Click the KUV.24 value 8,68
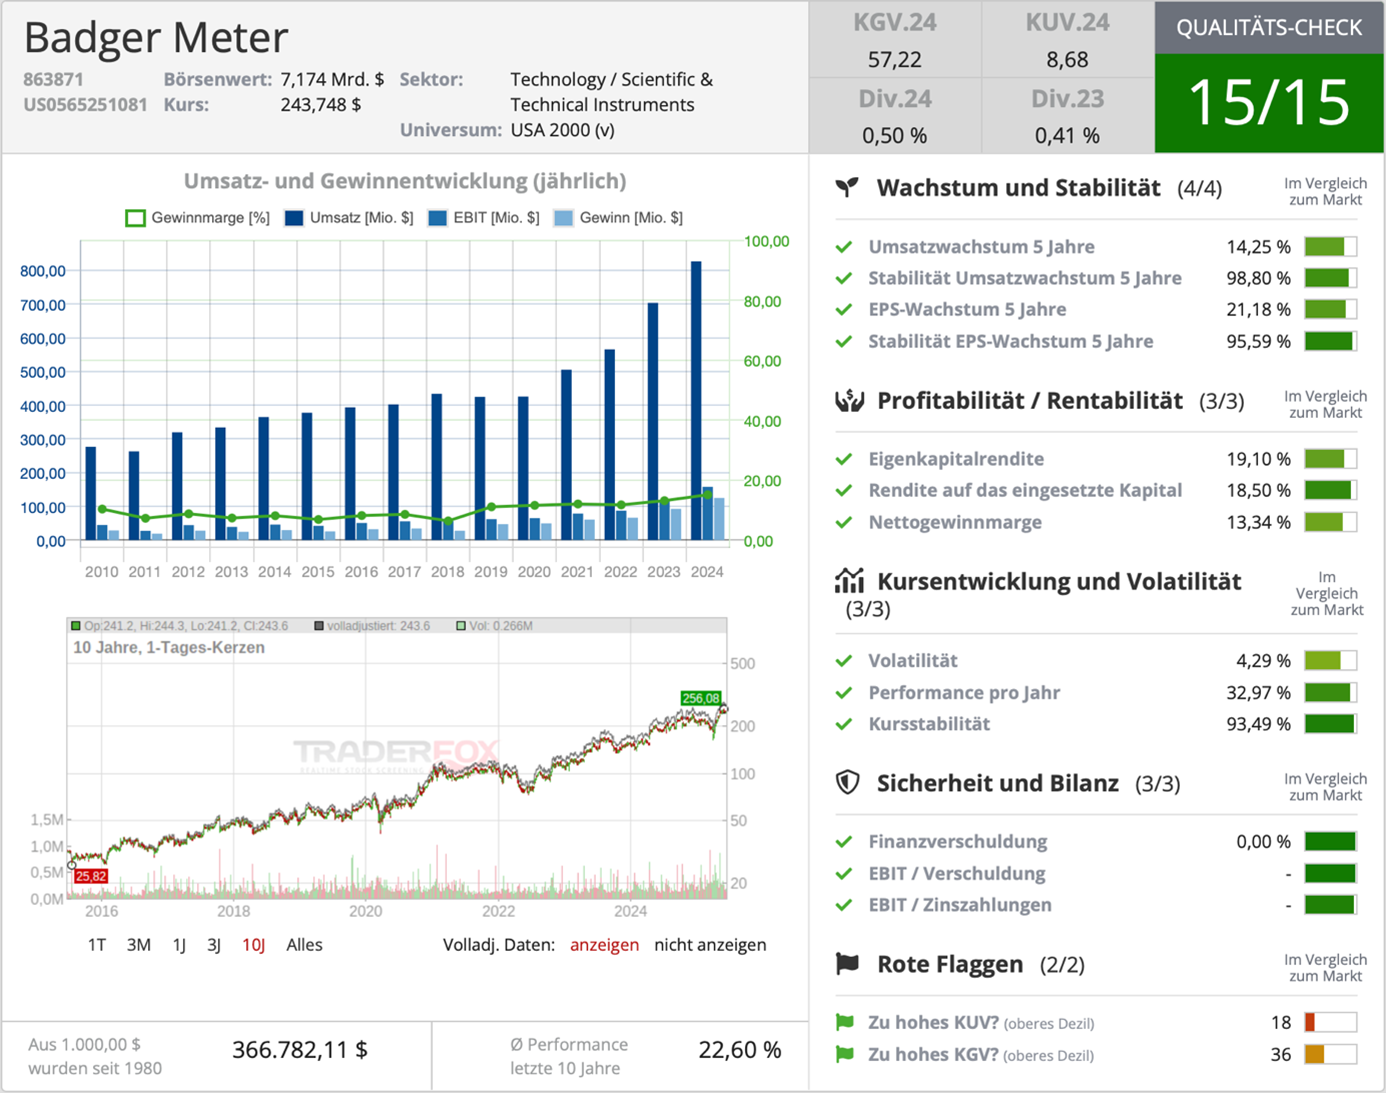 point(1067,60)
